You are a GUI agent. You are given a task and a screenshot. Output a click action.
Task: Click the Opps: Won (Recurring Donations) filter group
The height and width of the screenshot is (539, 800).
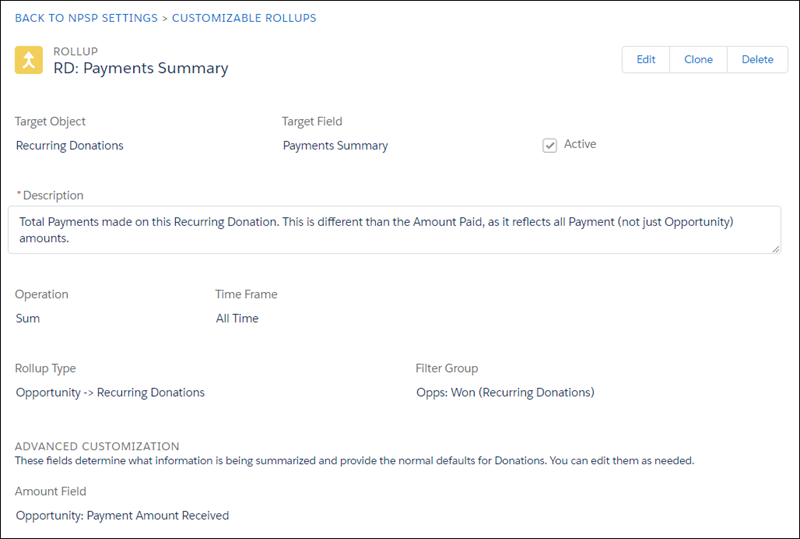[x=505, y=393]
